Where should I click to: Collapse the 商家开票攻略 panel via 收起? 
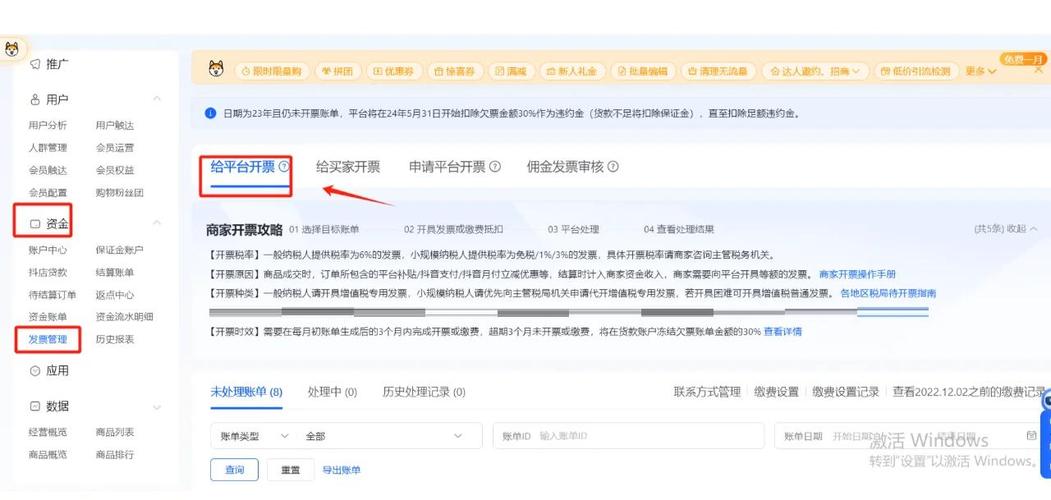tap(1018, 229)
